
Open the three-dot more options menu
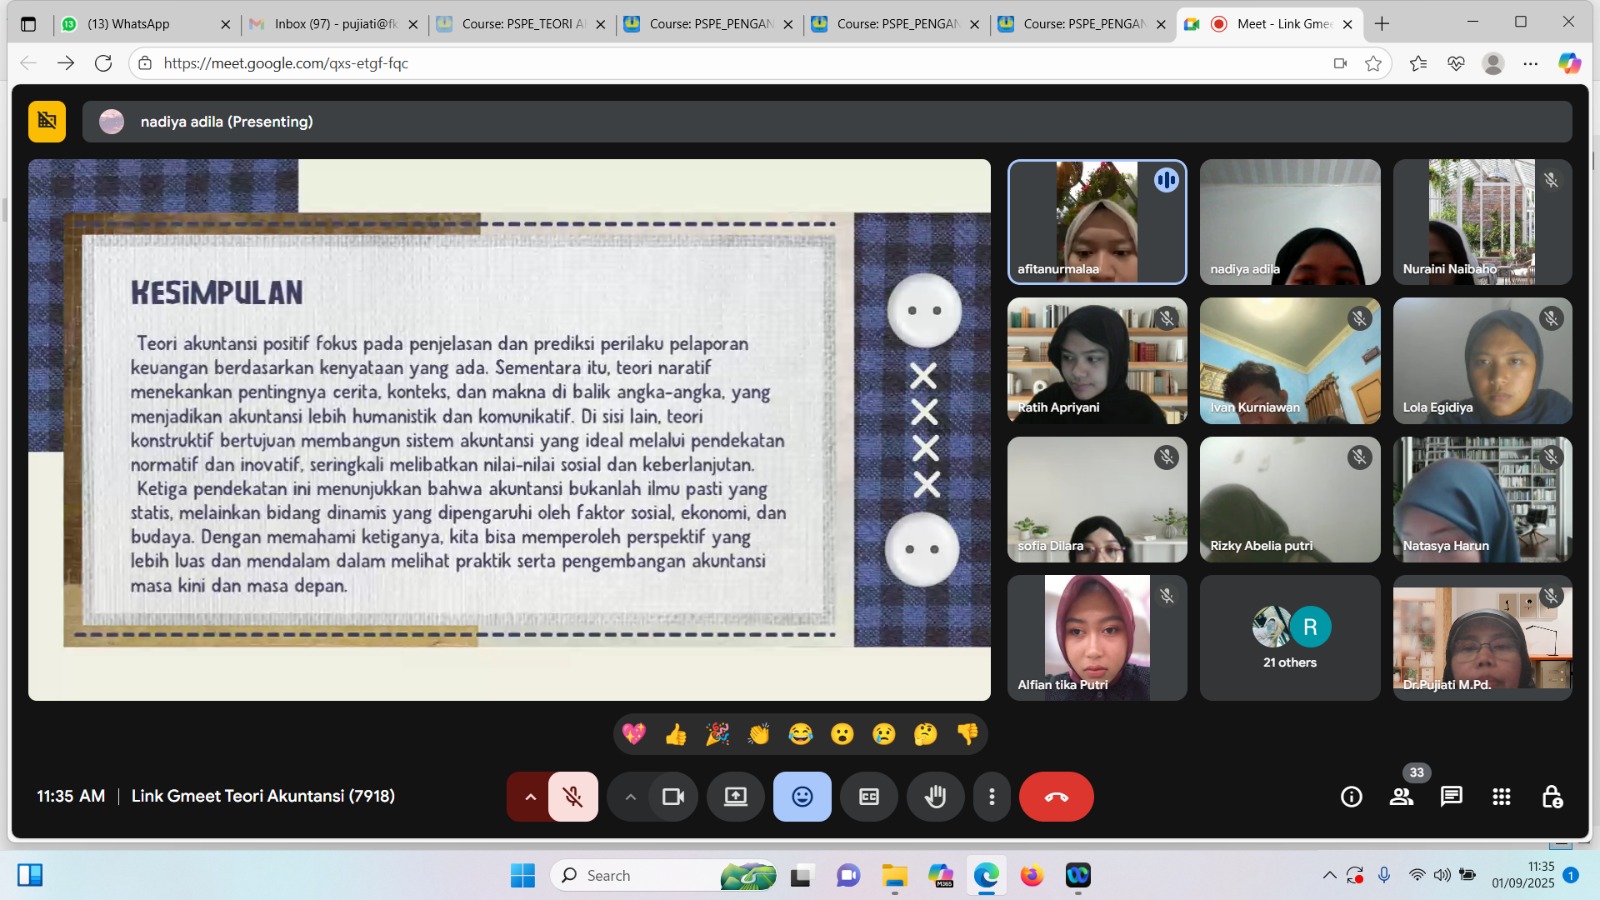tap(991, 797)
